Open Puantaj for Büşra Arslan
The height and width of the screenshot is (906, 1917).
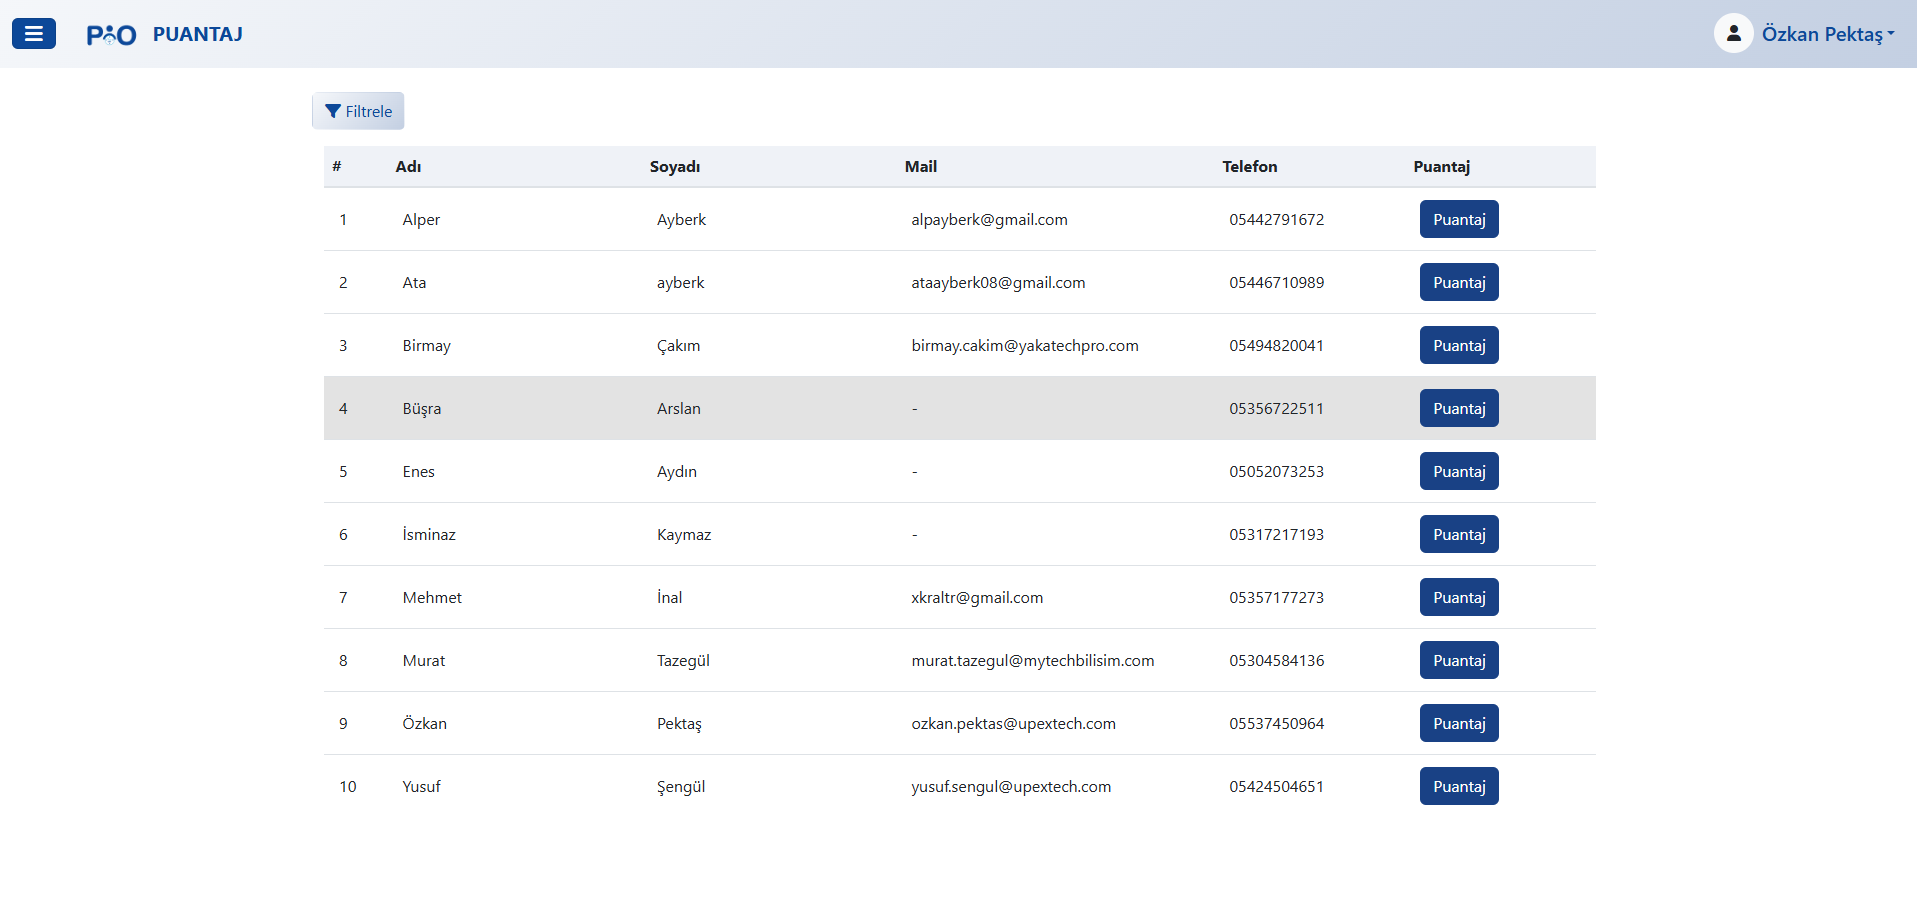[1458, 408]
